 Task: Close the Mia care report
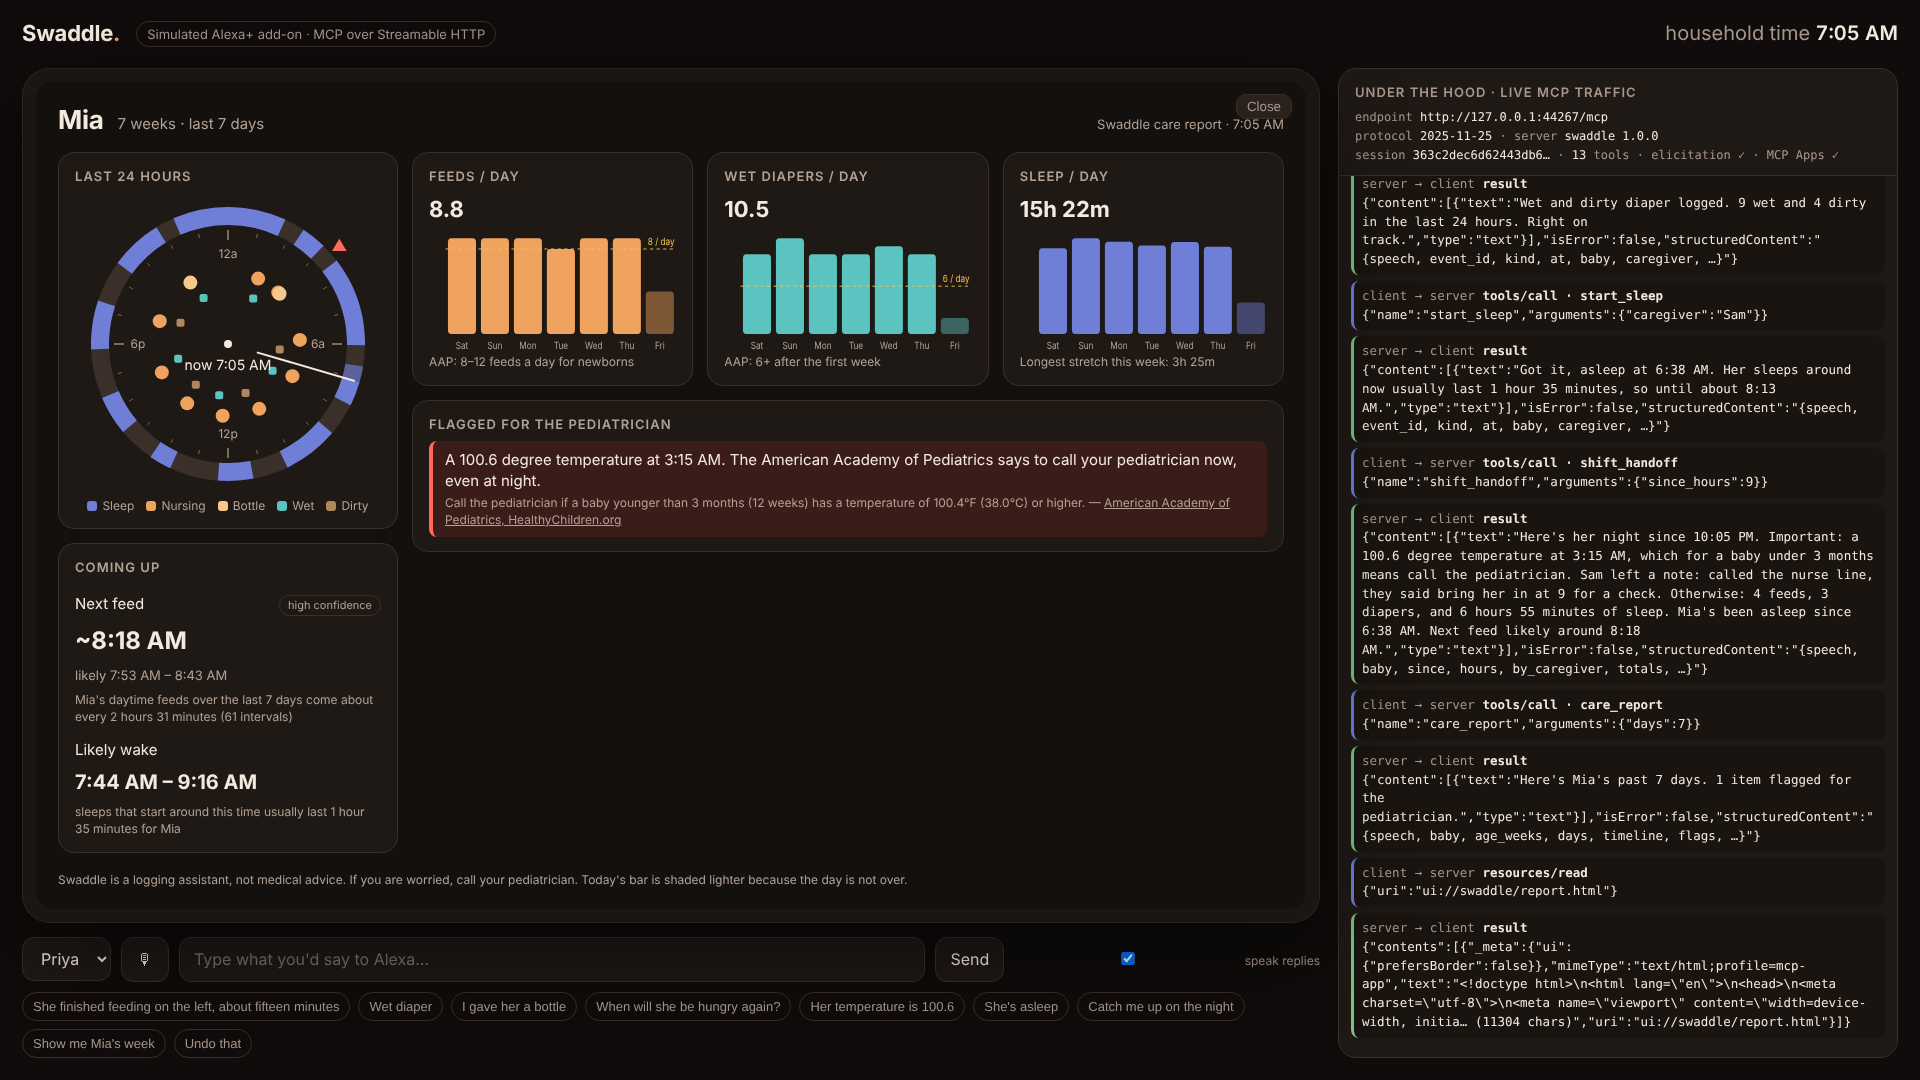[1263, 106]
